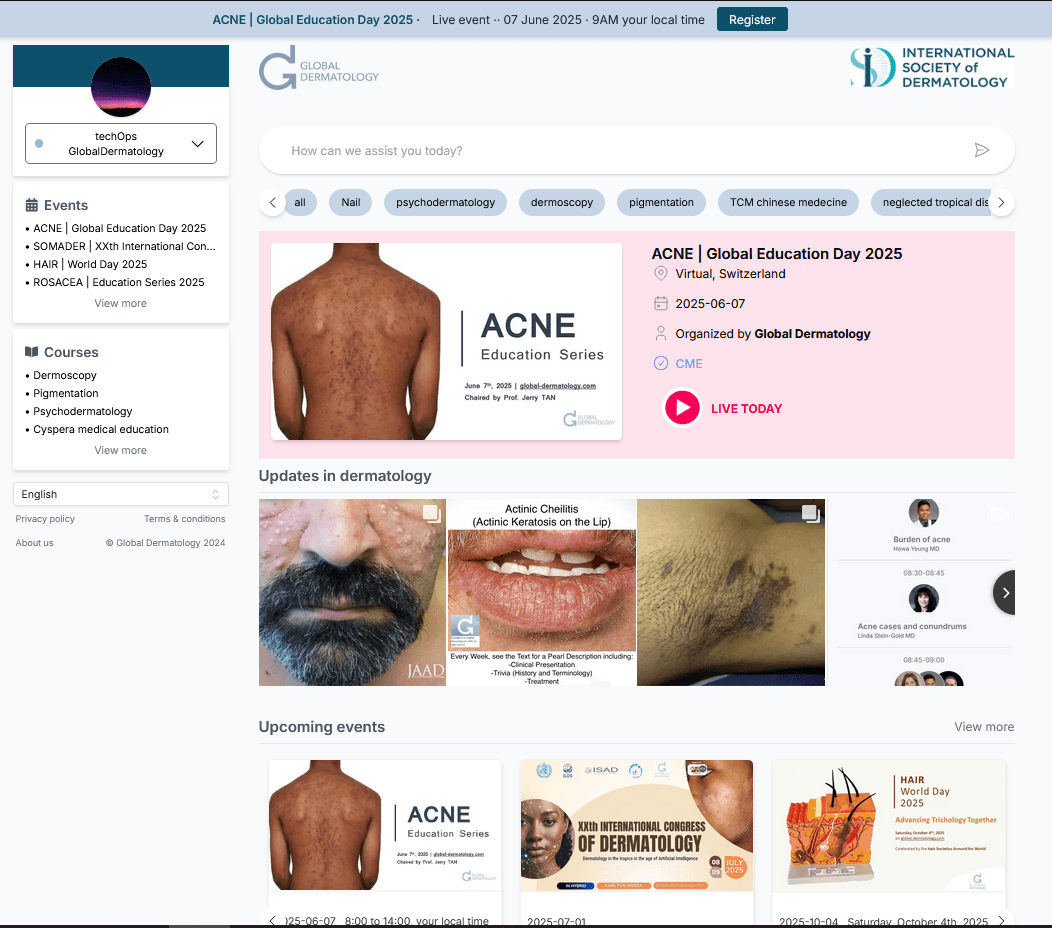Click View more under Courses
Screen dimensions: 1052x928
click(121, 450)
